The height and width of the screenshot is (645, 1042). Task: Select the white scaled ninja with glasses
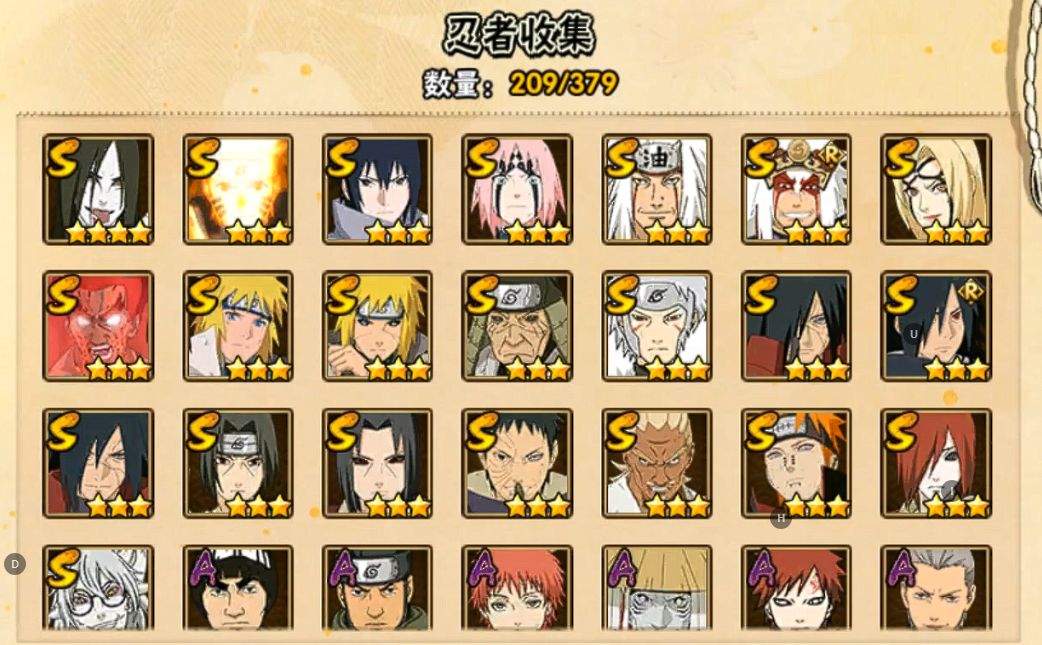[x=98, y=588]
